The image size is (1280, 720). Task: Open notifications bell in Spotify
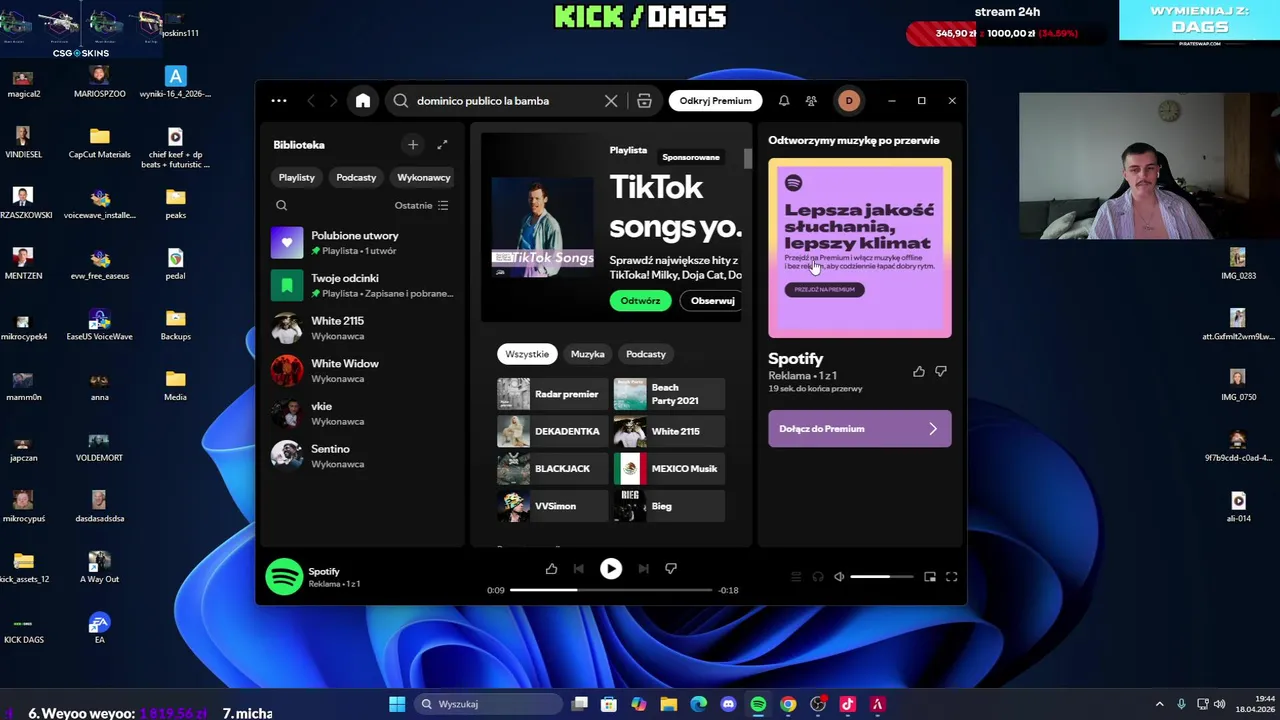784,101
